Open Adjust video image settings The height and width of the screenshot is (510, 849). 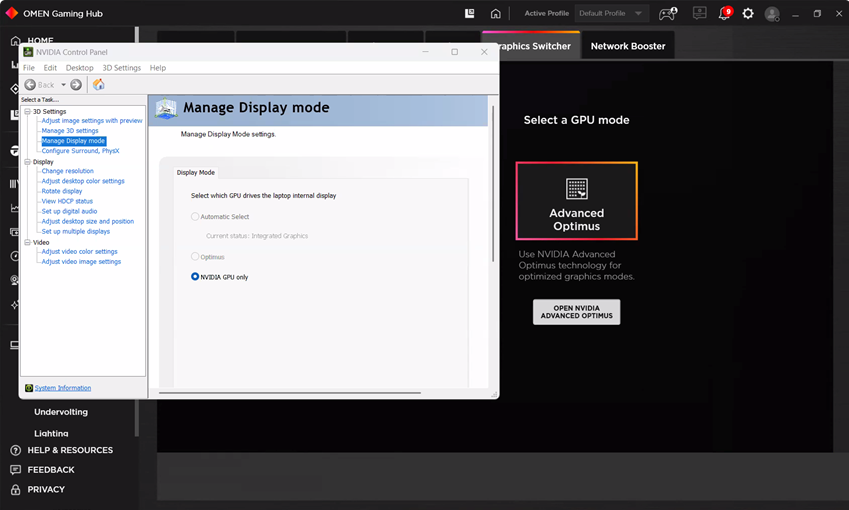tap(81, 261)
